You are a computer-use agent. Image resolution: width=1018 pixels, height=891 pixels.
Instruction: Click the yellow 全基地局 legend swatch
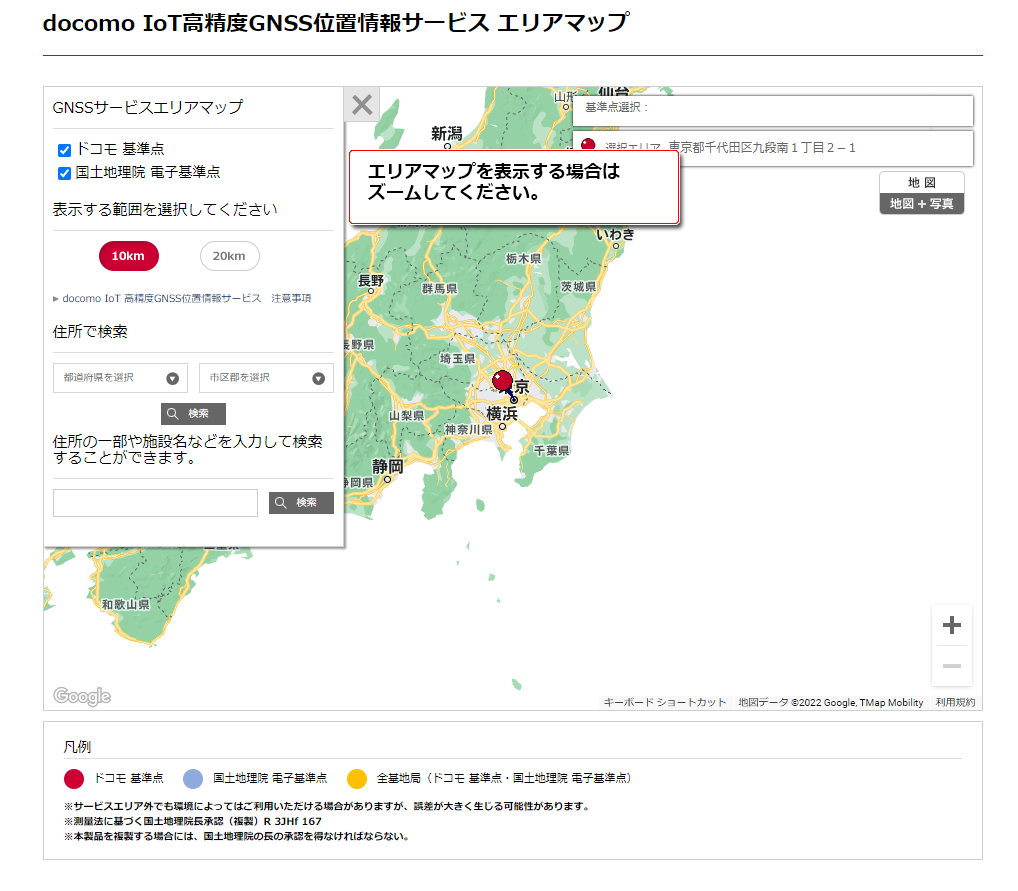(x=357, y=779)
